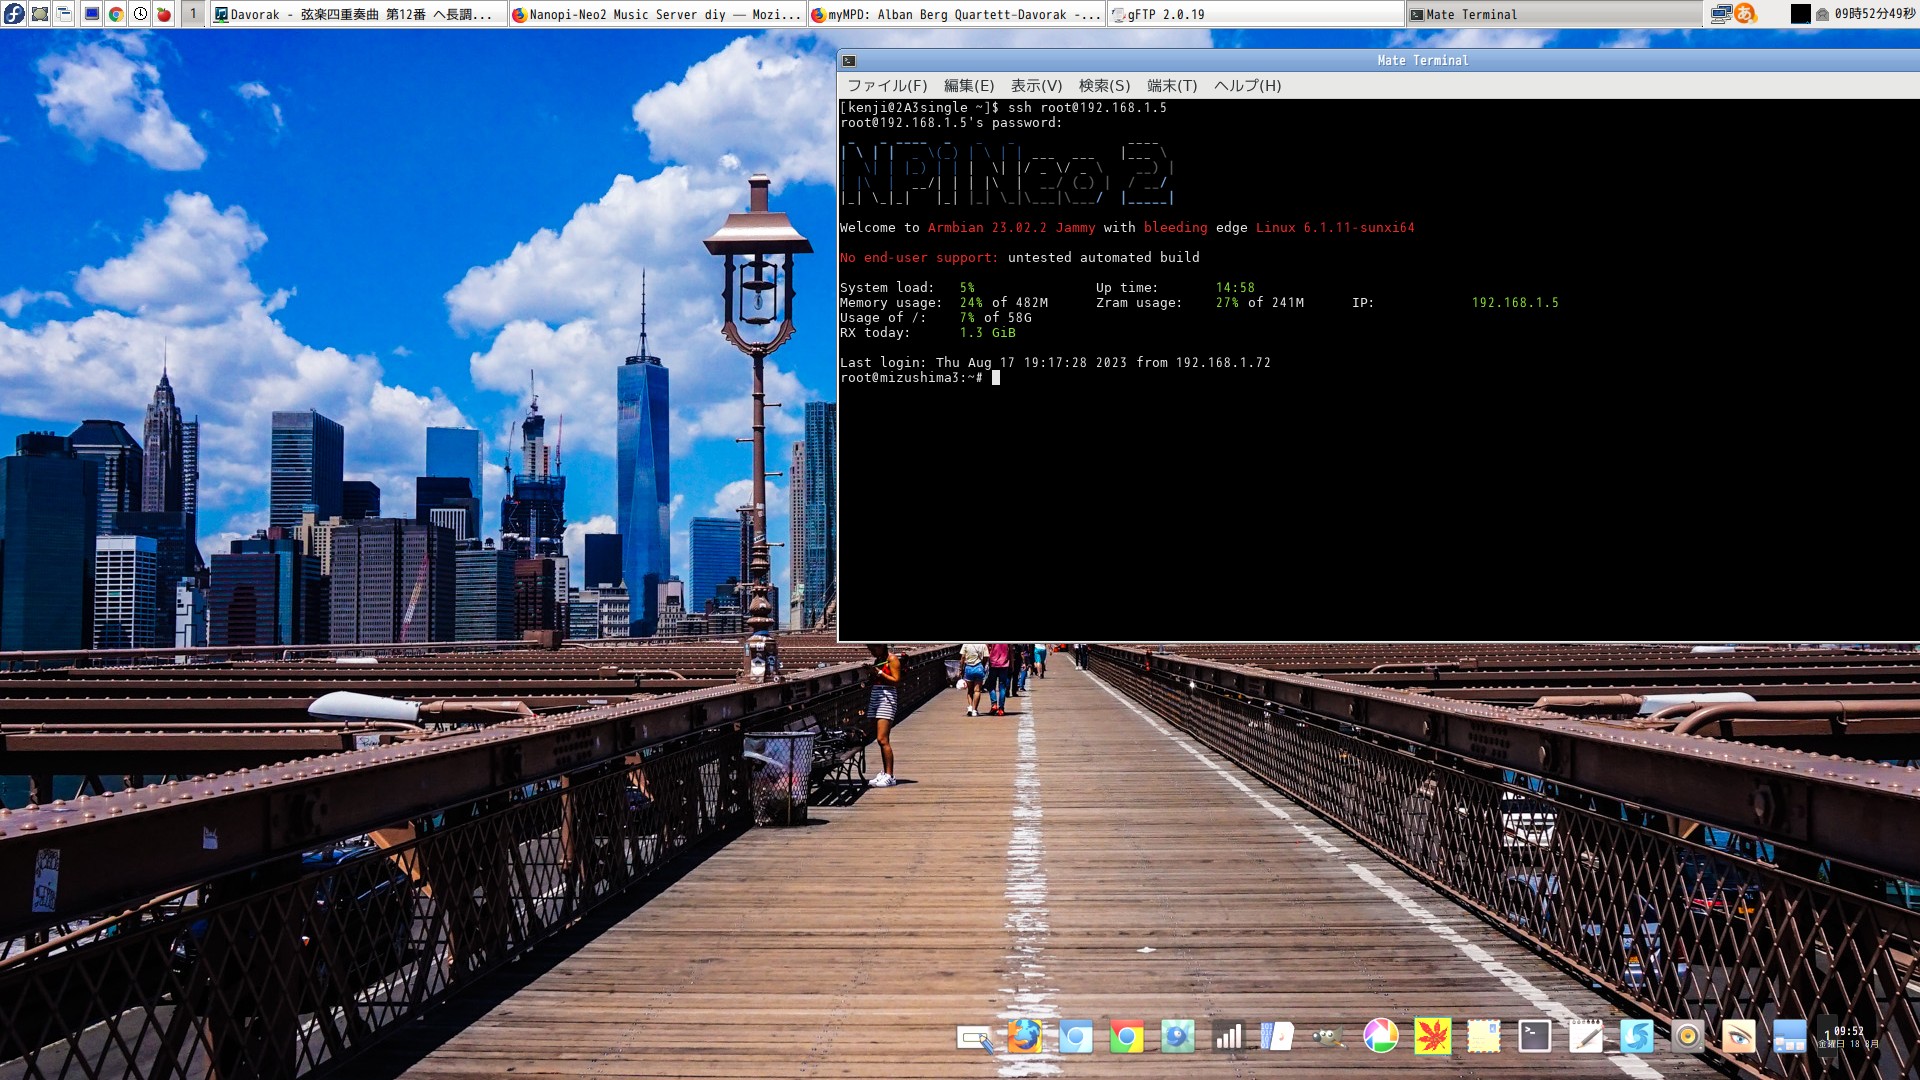Screen dimensions: 1920x1080
Task: Open the 検索(S) menu in Mate Terminal
Action: pos(1103,86)
